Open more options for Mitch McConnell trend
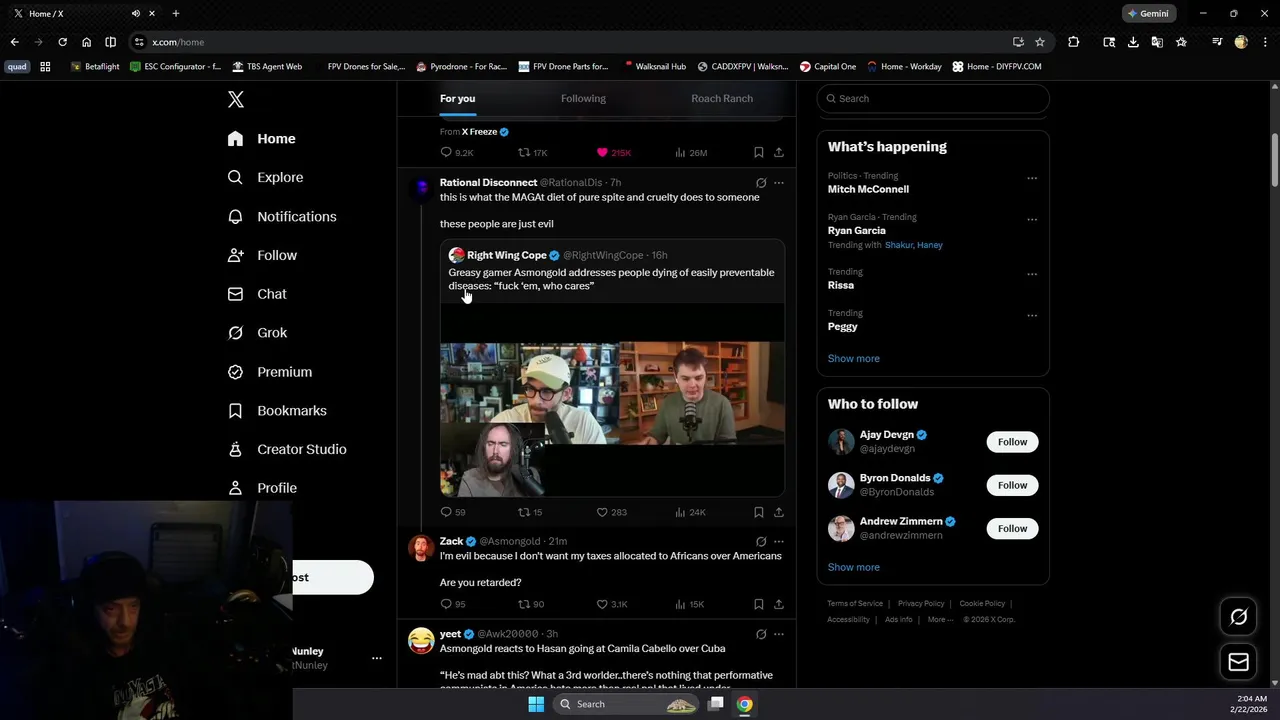1280x720 pixels. [1032, 179]
